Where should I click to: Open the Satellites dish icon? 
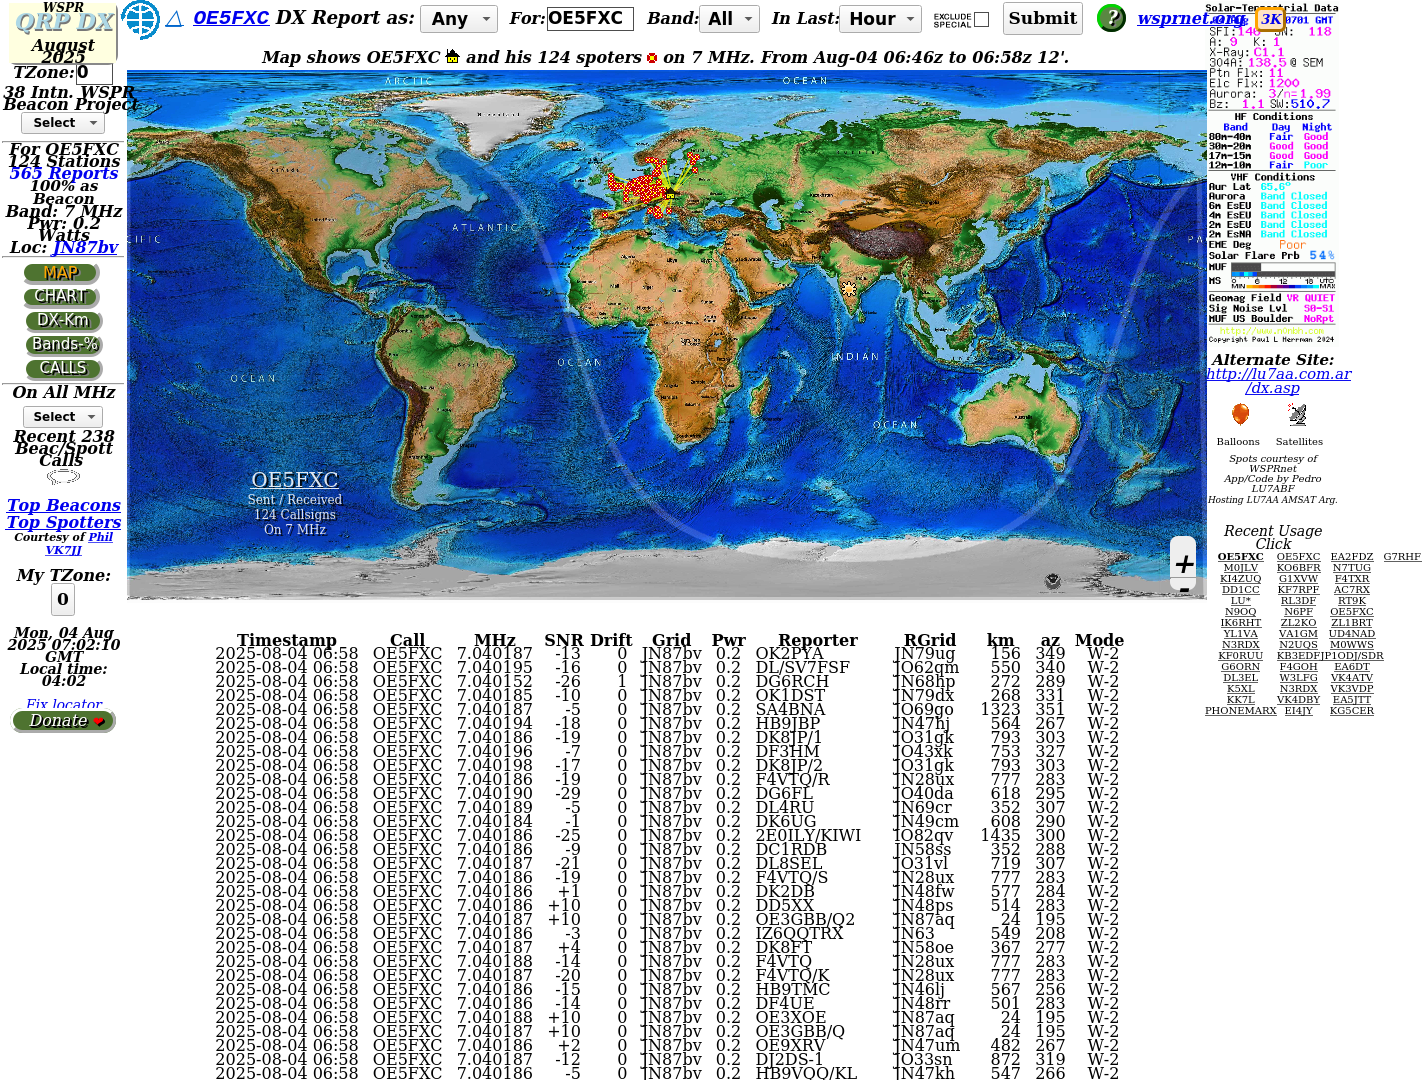click(1298, 415)
